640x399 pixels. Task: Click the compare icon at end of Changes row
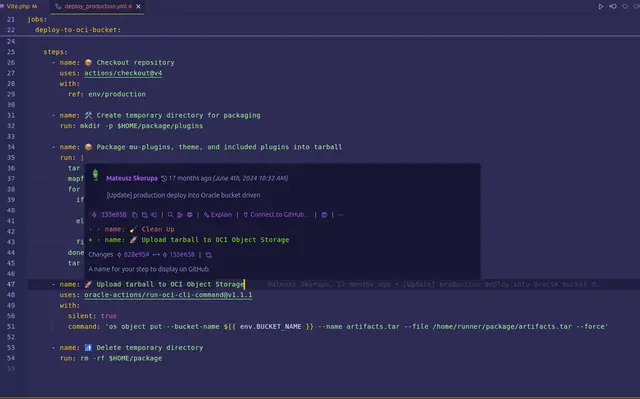click(x=209, y=255)
